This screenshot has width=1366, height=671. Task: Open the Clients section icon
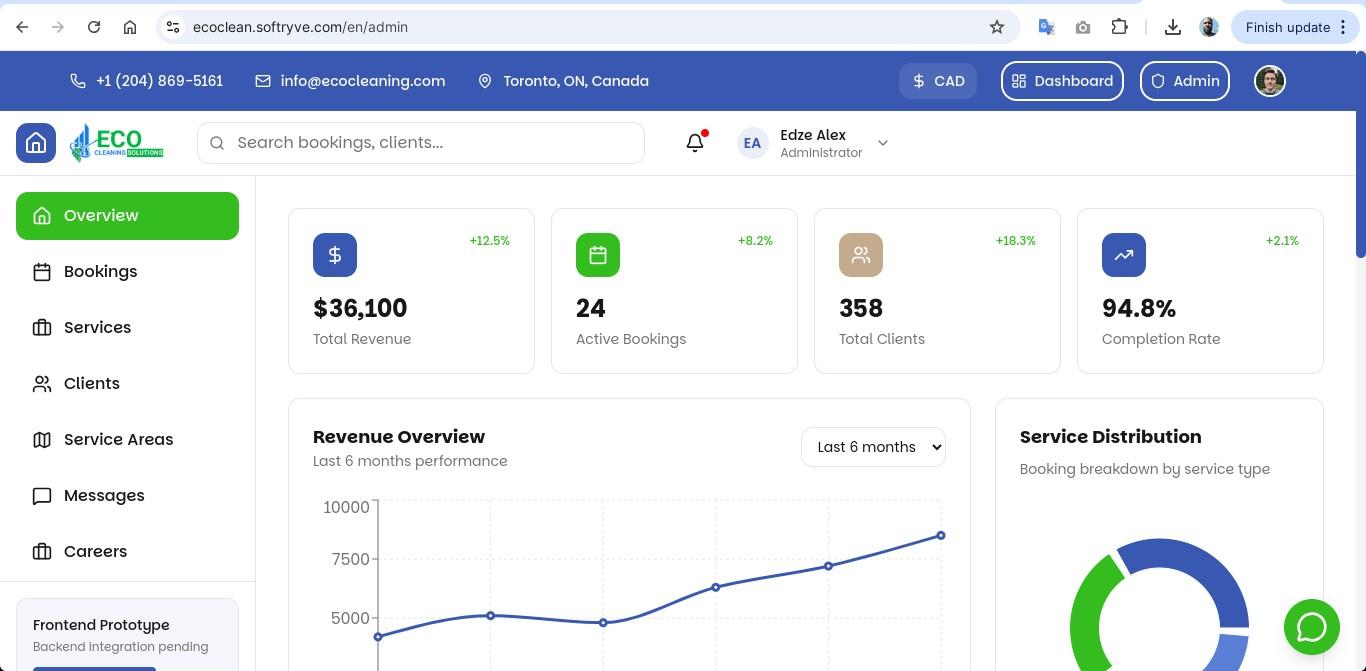(42, 383)
